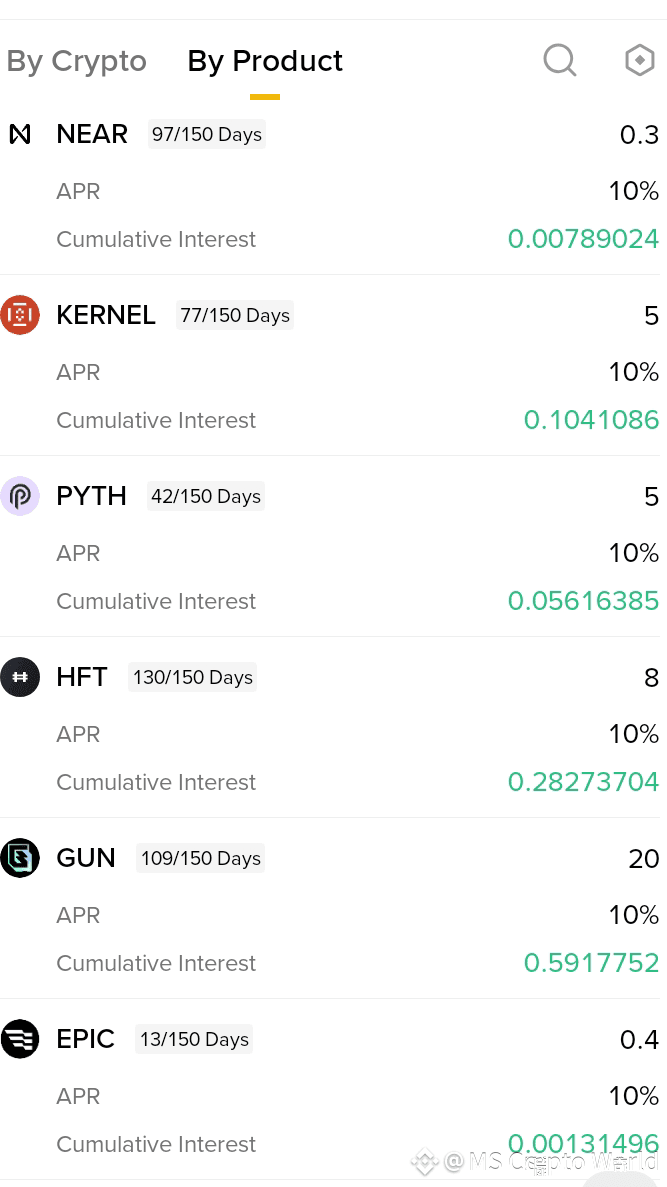Expand the NEAR position details

[92, 134]
